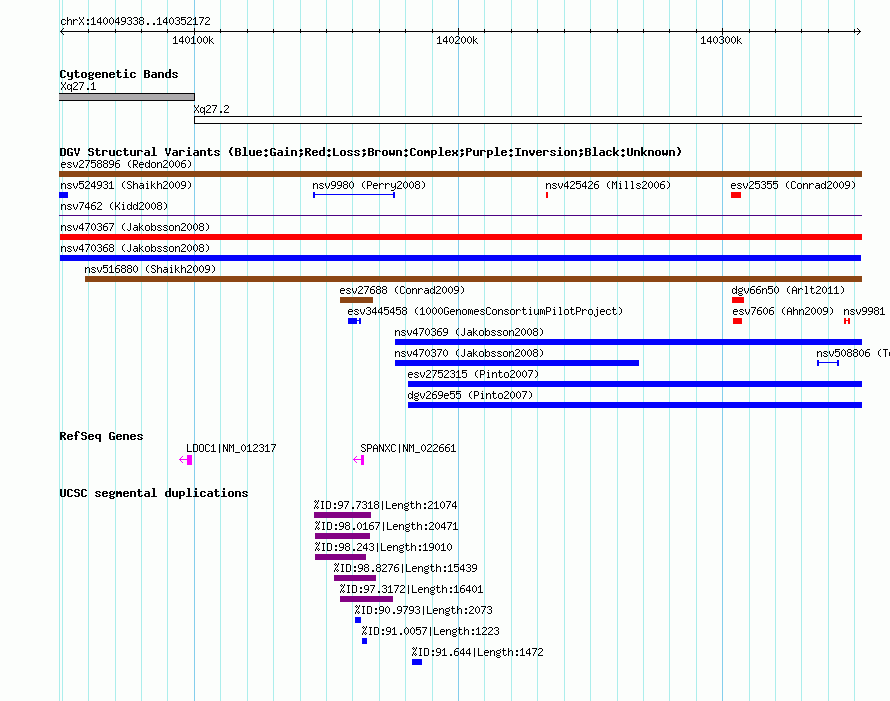Click nsv9981 red loss marker
Image resolution: width=890 pixels, height=701 pixels.
[847, 321]
